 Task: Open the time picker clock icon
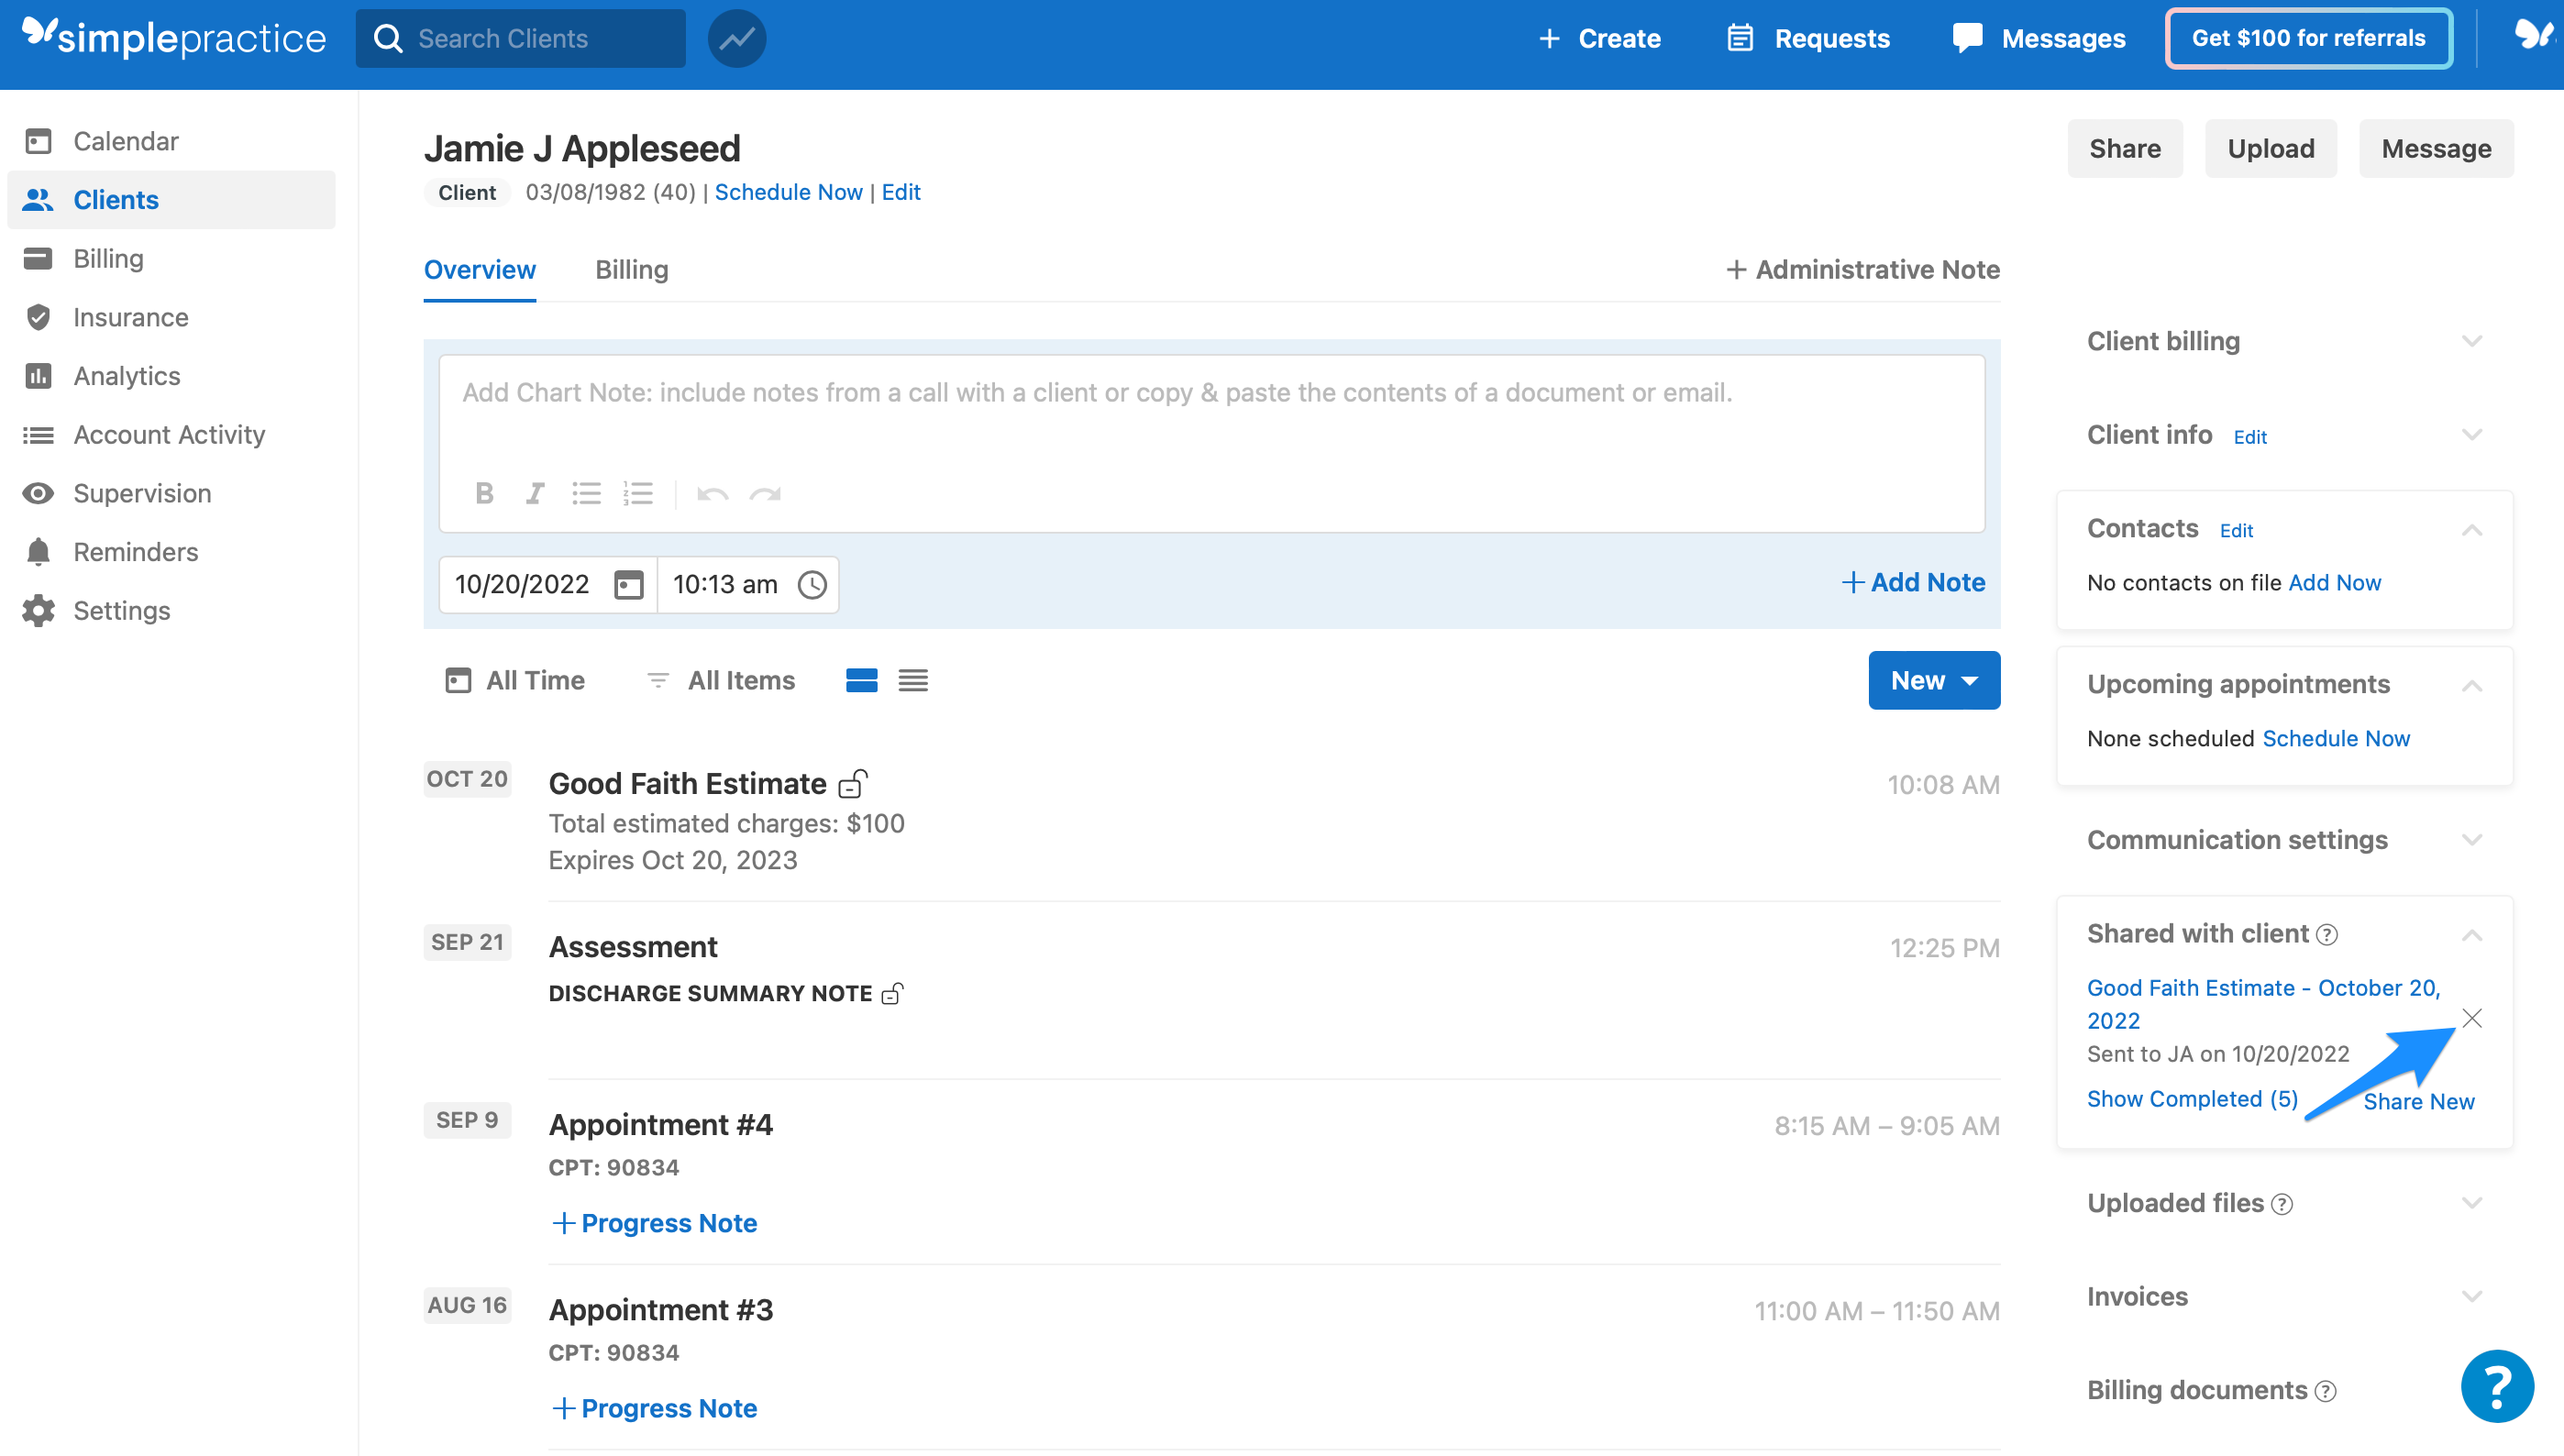[x=812, y=584]
